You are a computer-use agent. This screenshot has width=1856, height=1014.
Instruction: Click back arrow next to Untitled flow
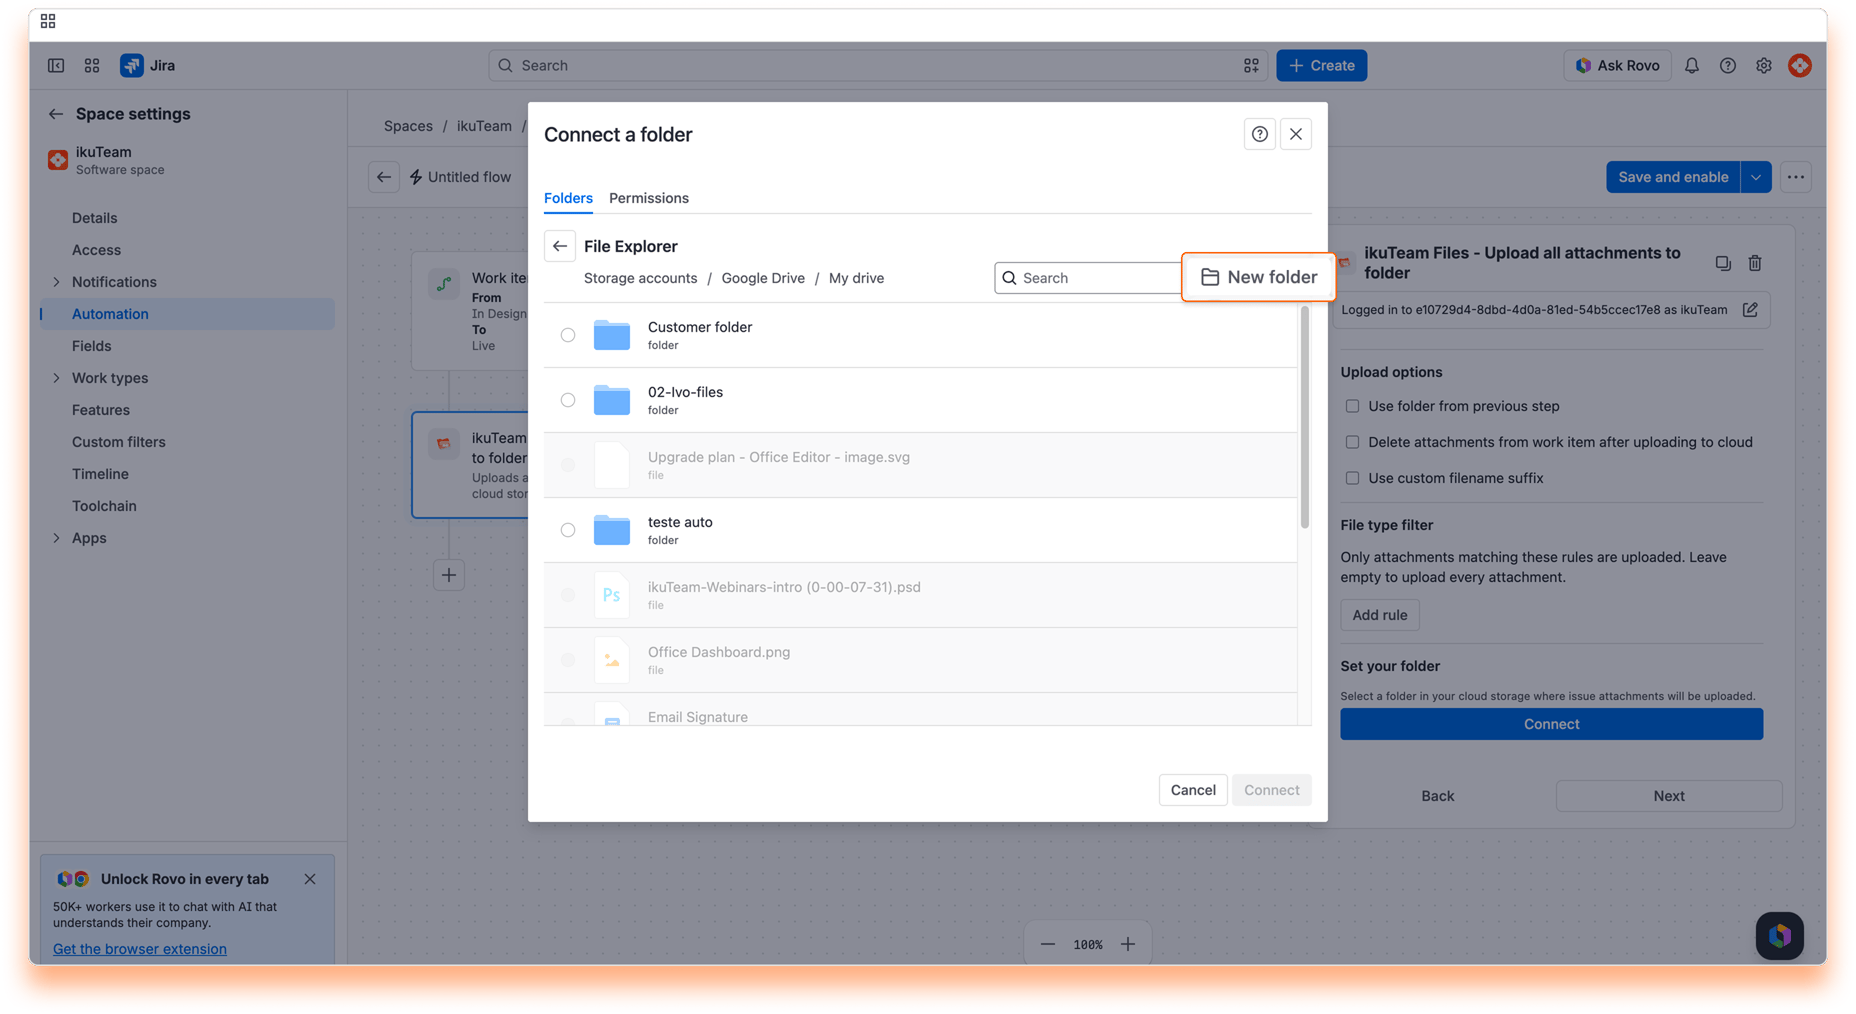[x=384, y=177]
